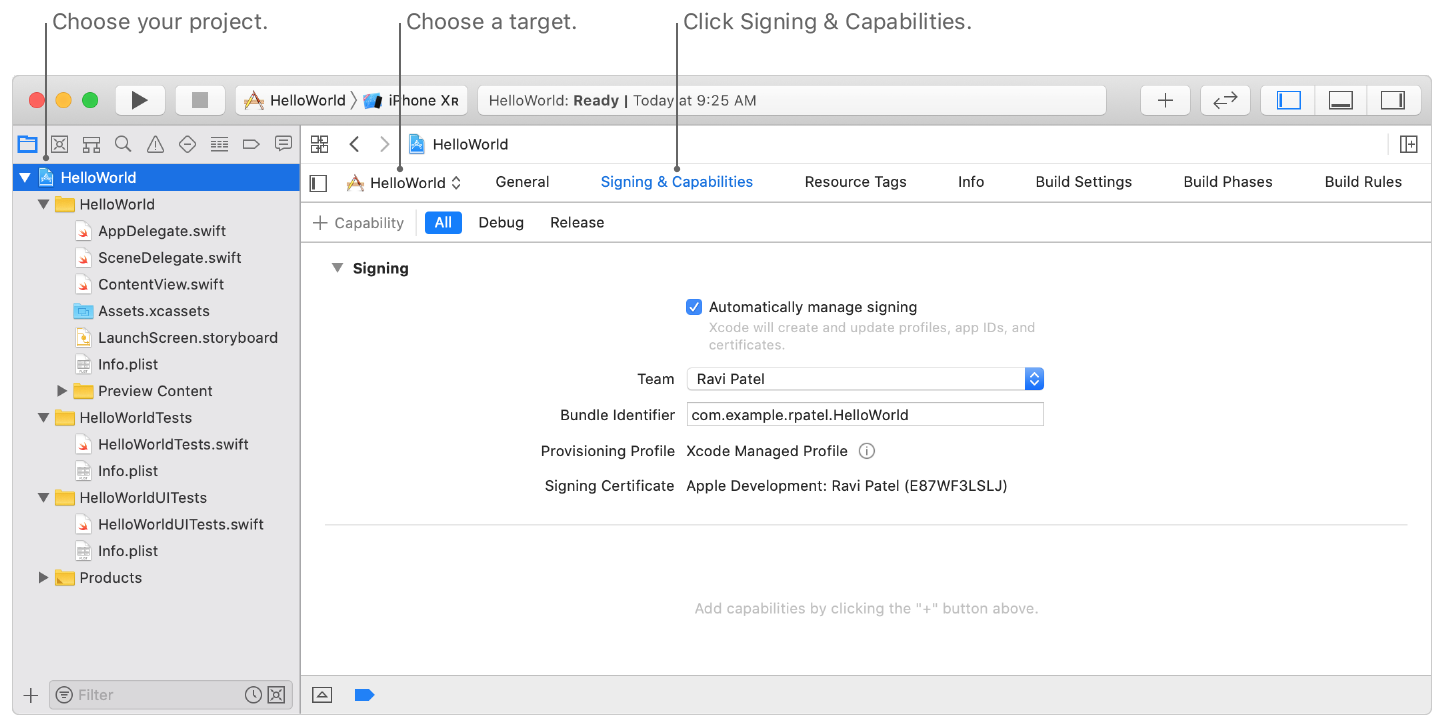
Task: Open the Resource Tags tab
Action: pyautogui.click(x=855, y=182)
